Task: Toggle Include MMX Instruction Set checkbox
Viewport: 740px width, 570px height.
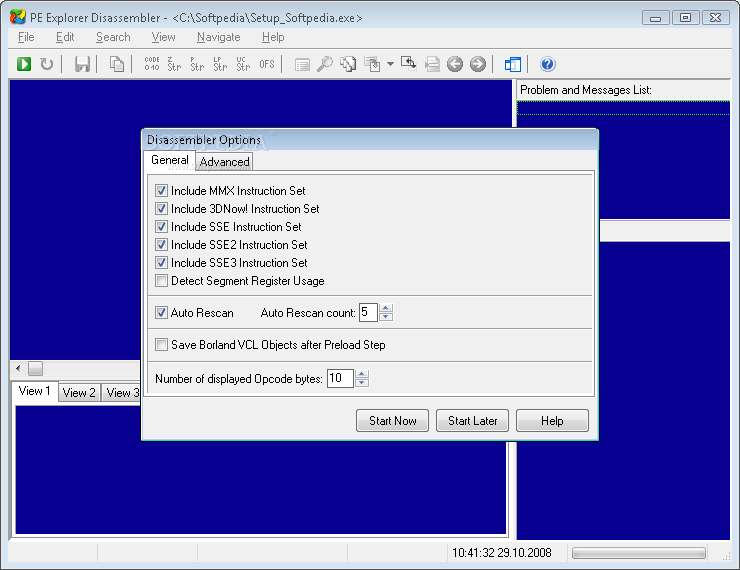Action: [x=161, y=191]
